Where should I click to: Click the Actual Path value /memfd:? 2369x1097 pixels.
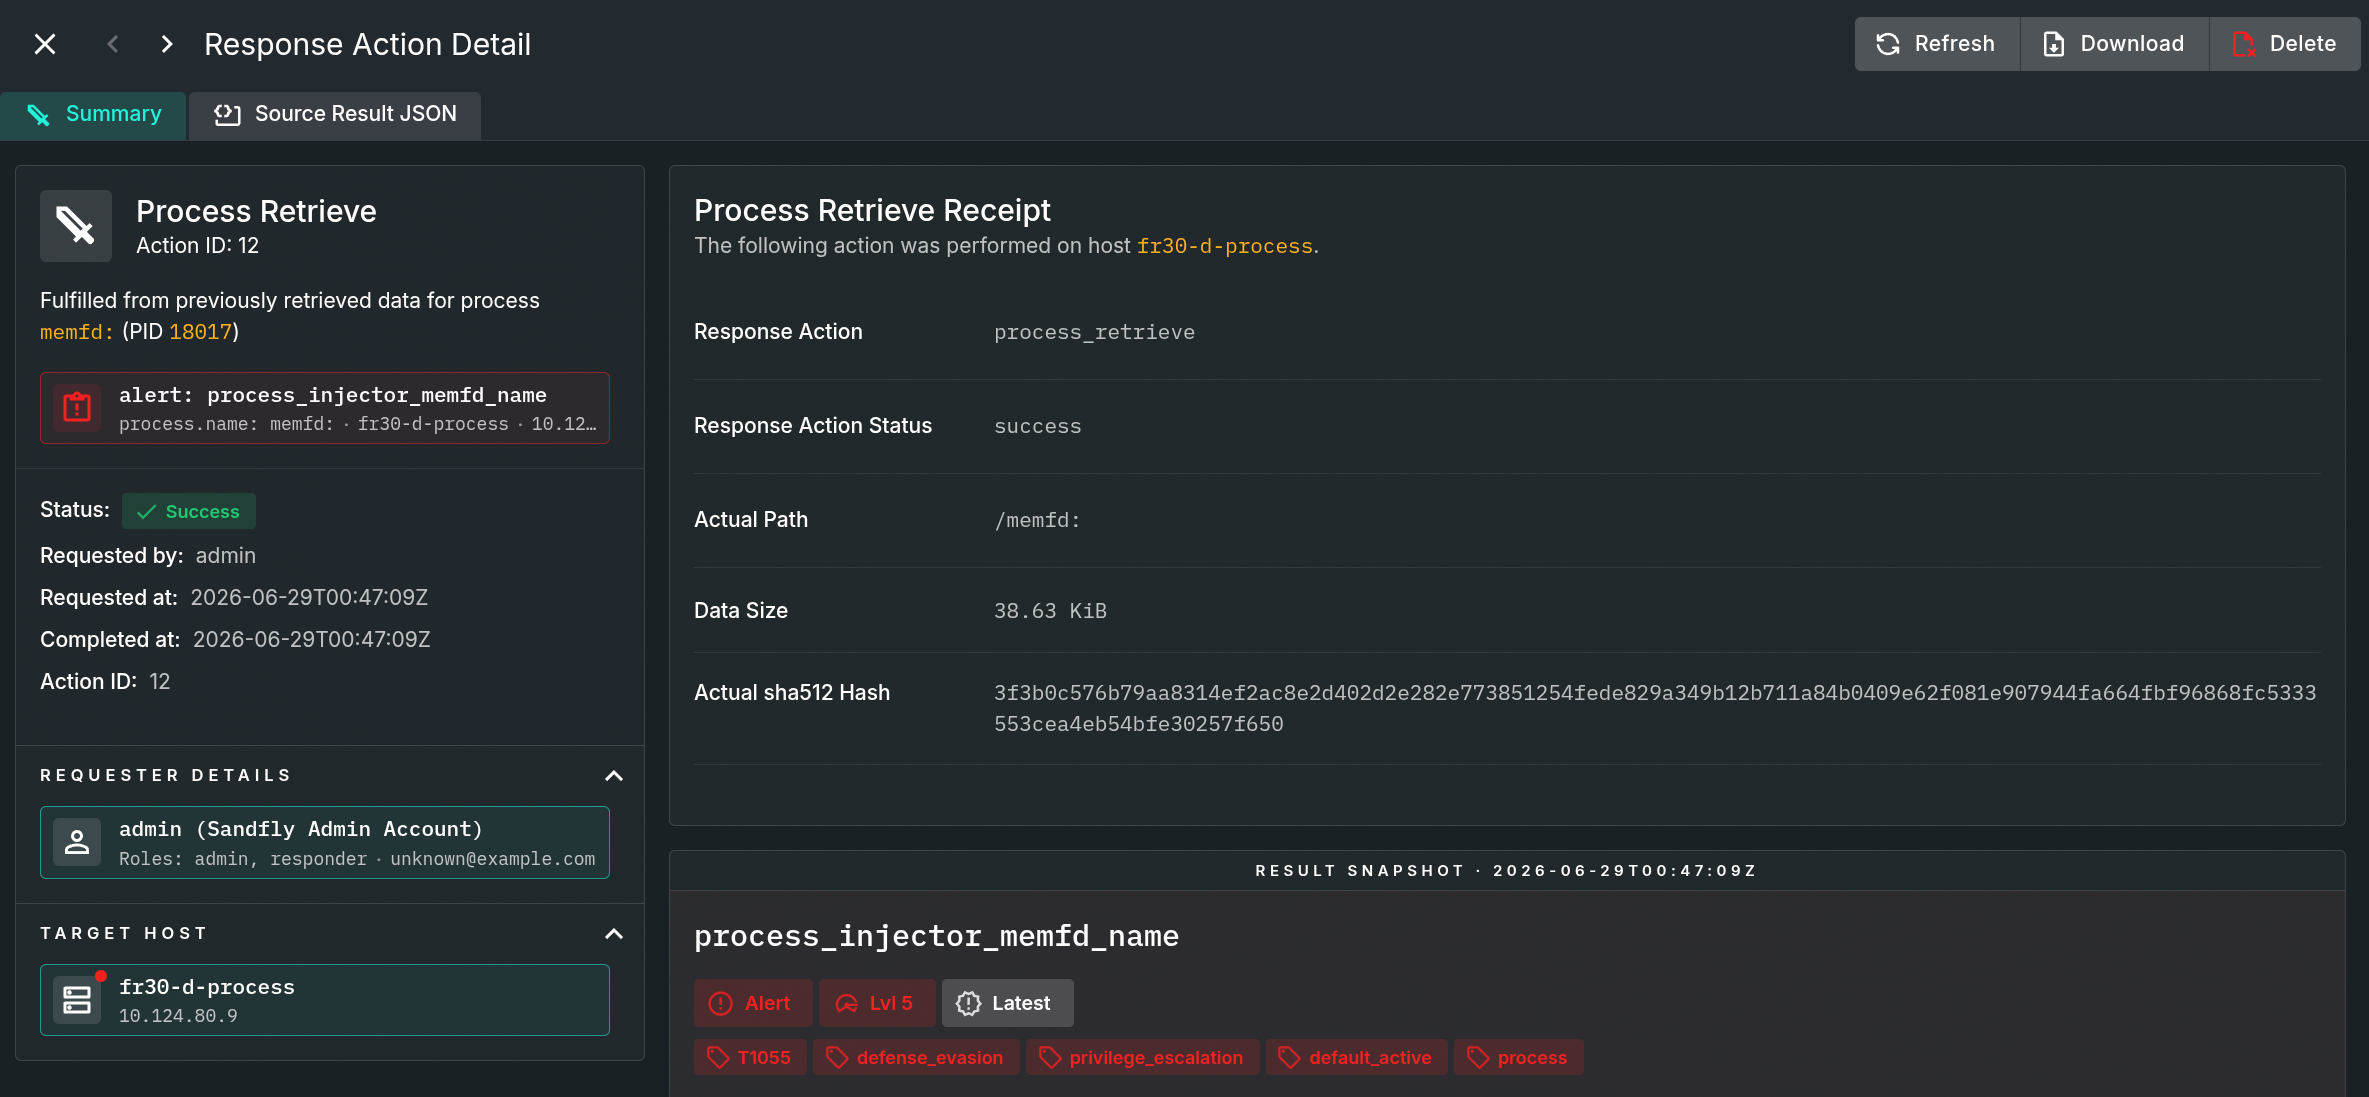point(1037,520)
